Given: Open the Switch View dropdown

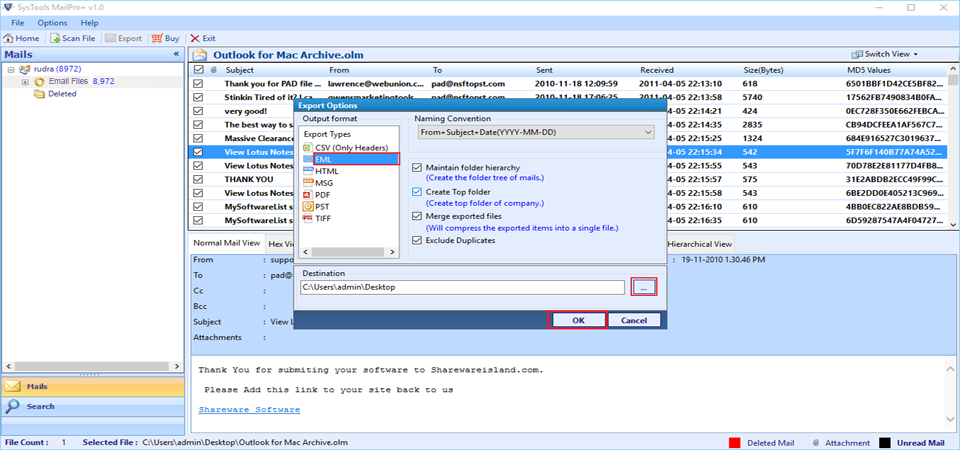Looking at the screenshot, I should click(x=883, y=54).
